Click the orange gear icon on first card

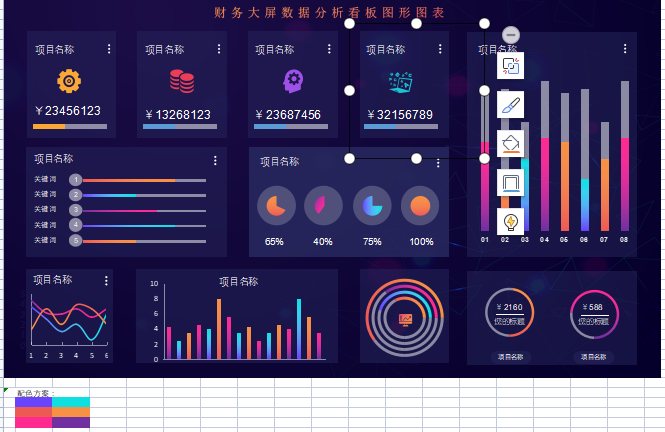point(69,81)
